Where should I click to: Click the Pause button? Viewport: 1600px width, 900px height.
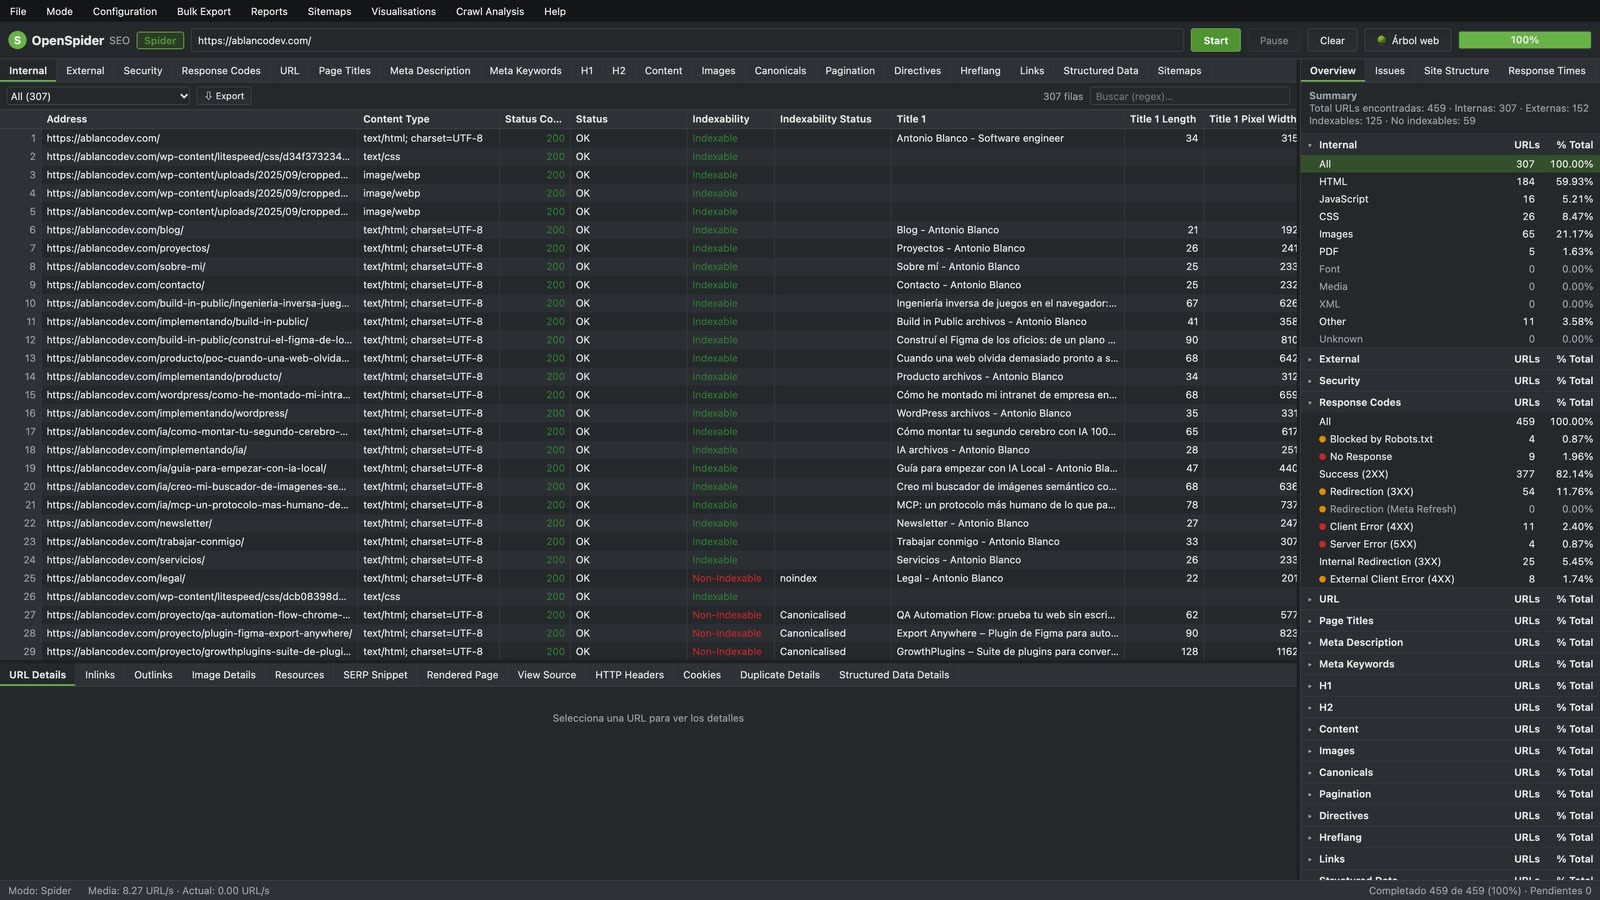pos(1273,40)
